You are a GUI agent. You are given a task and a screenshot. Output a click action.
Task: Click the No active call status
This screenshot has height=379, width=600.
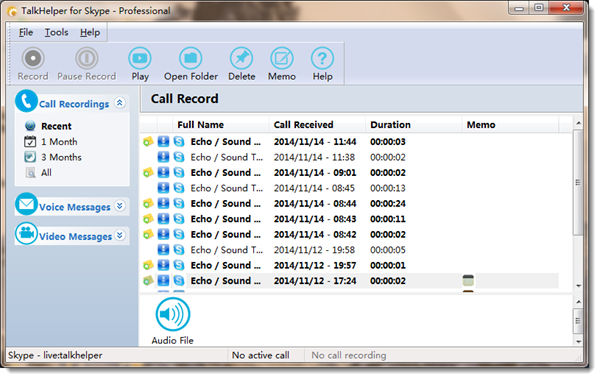pos(261,355)
